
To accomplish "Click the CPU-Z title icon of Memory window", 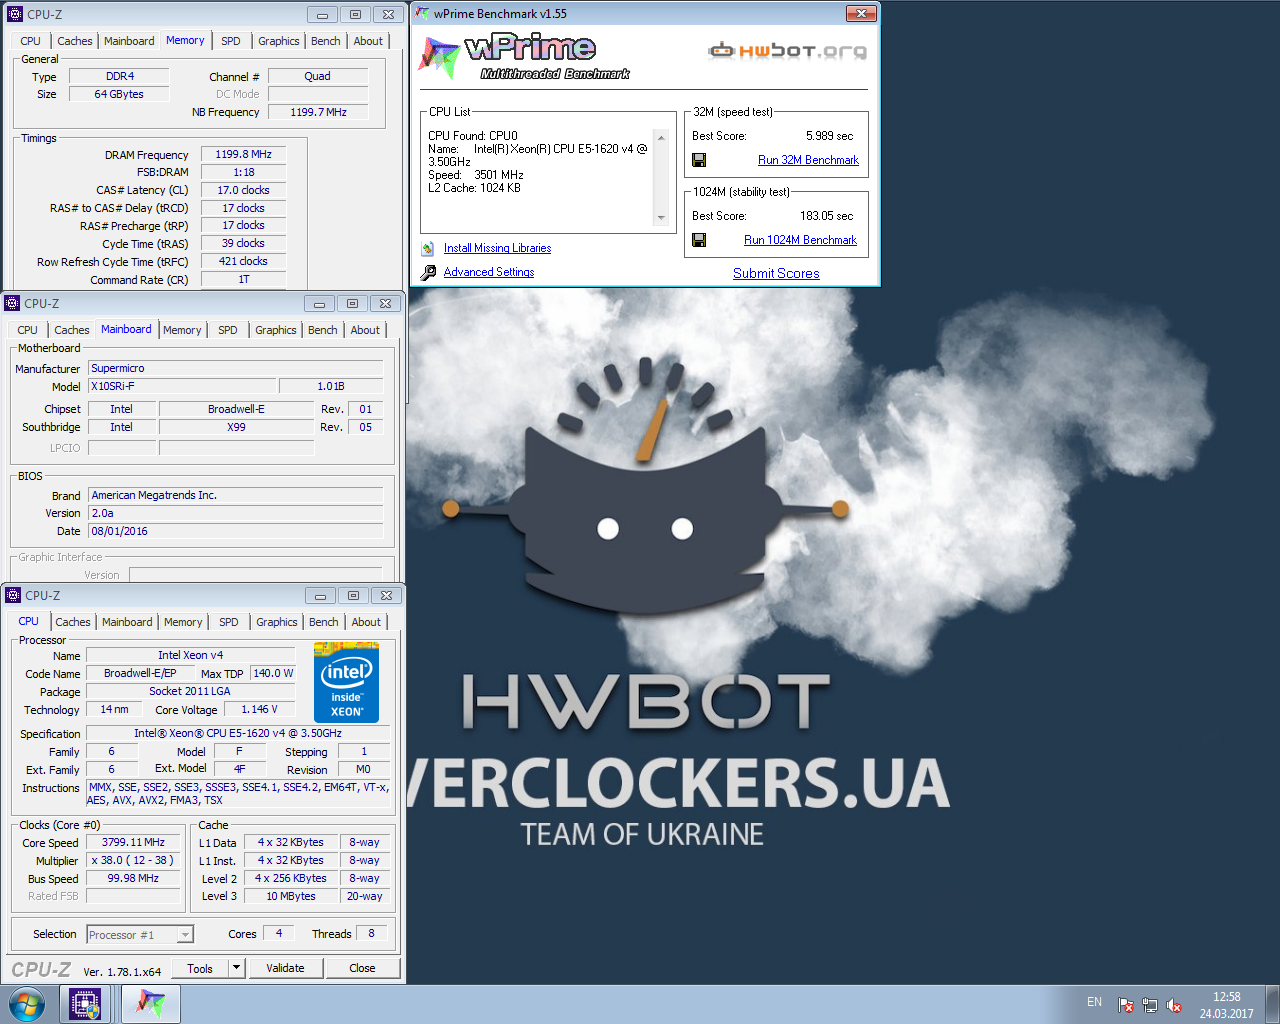I will [x=15, y=14].
